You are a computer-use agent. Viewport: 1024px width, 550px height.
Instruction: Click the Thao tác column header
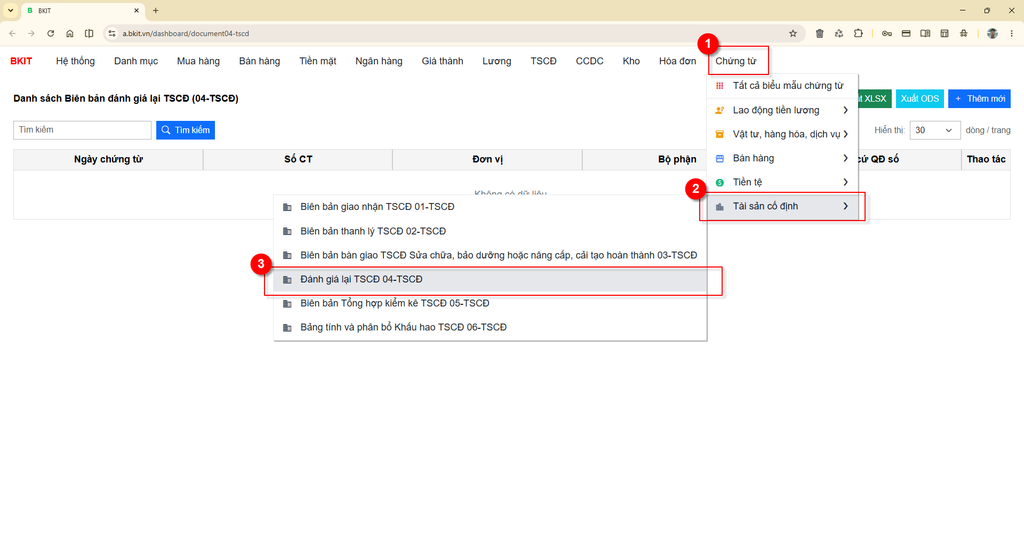[x=985, y=159]
